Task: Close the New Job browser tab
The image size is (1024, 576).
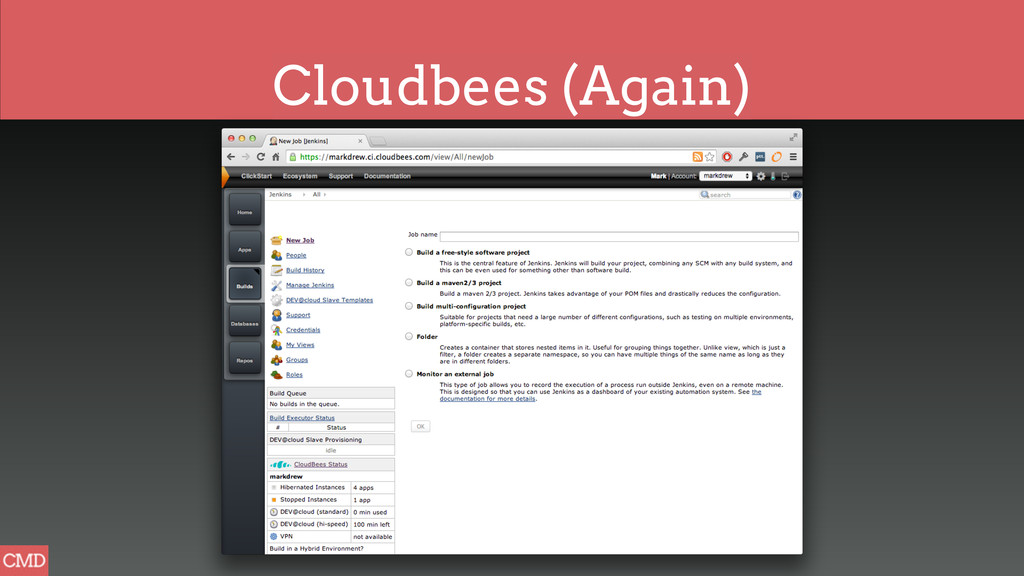Action: pos(360,141)
